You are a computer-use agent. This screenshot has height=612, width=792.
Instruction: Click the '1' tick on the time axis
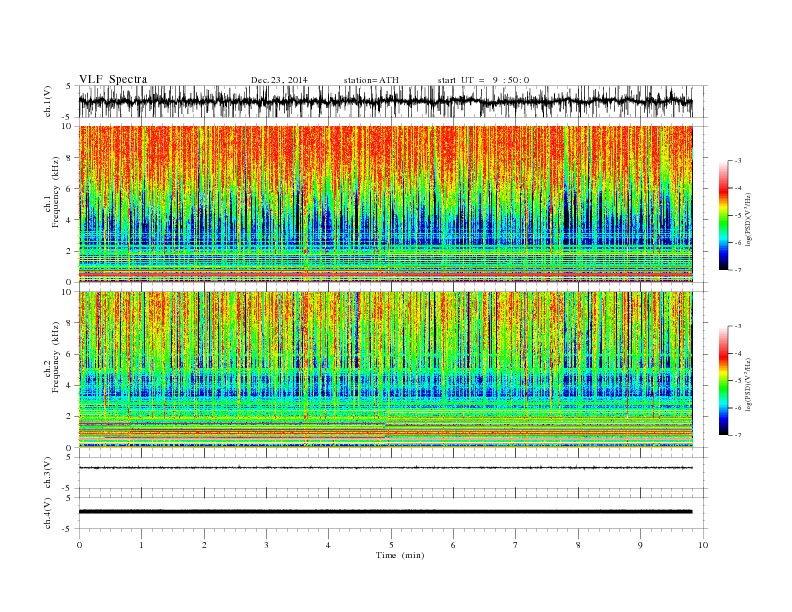(x=141, y=545)
